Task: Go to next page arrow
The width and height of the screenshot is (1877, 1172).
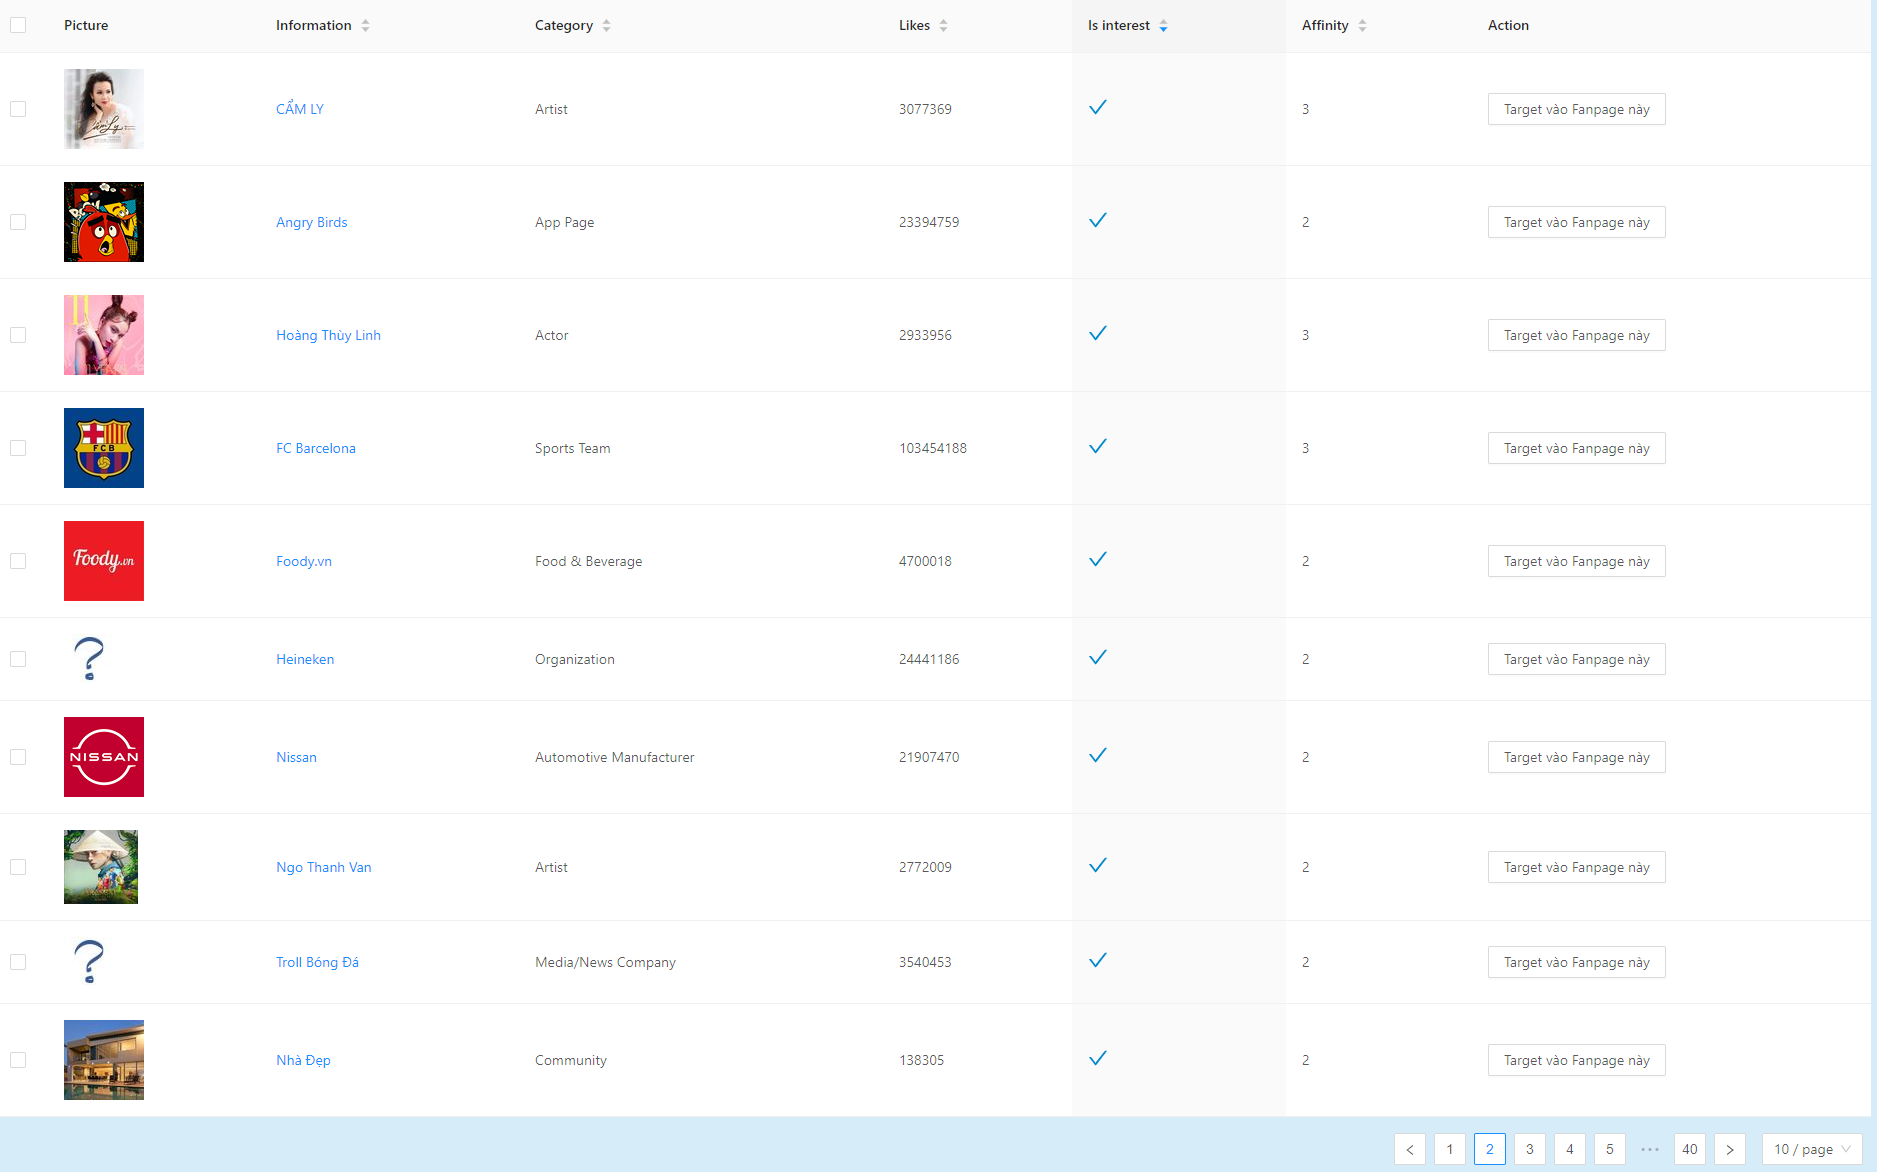Action: pyautogui.click(x=1730, y=1149)
